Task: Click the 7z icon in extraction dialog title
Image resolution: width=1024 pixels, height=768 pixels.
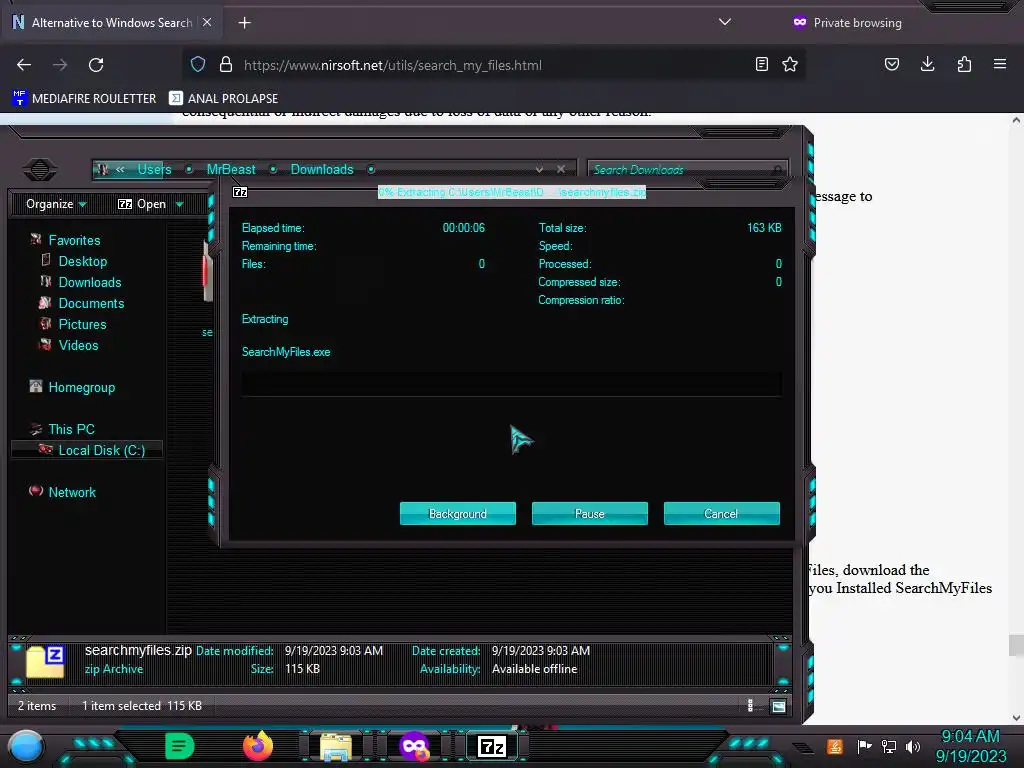Action: tap(240, 192)
